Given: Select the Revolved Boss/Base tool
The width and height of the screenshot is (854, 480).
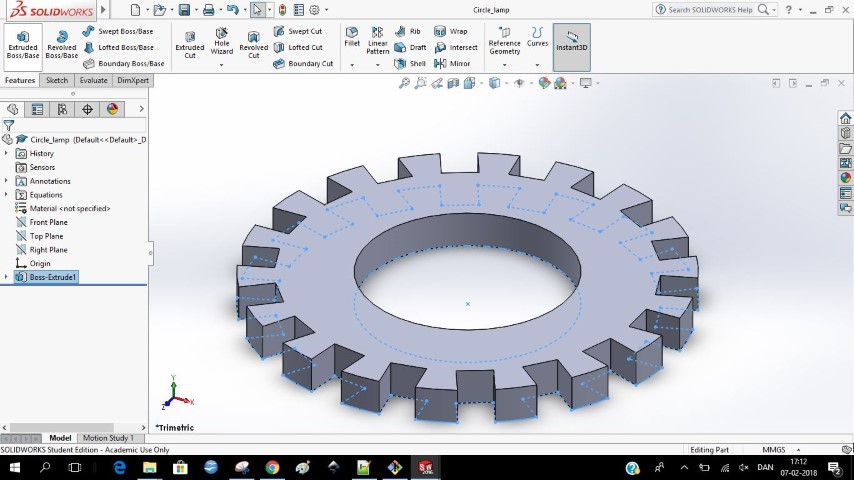Looking at the screenshot, I should click(x=62, y=46).
